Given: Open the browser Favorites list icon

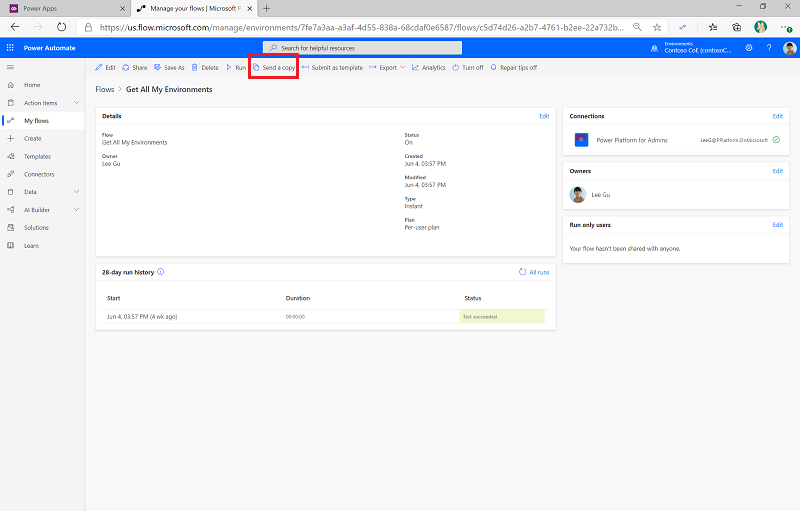Looking at the screenshot, I should 713,28.
